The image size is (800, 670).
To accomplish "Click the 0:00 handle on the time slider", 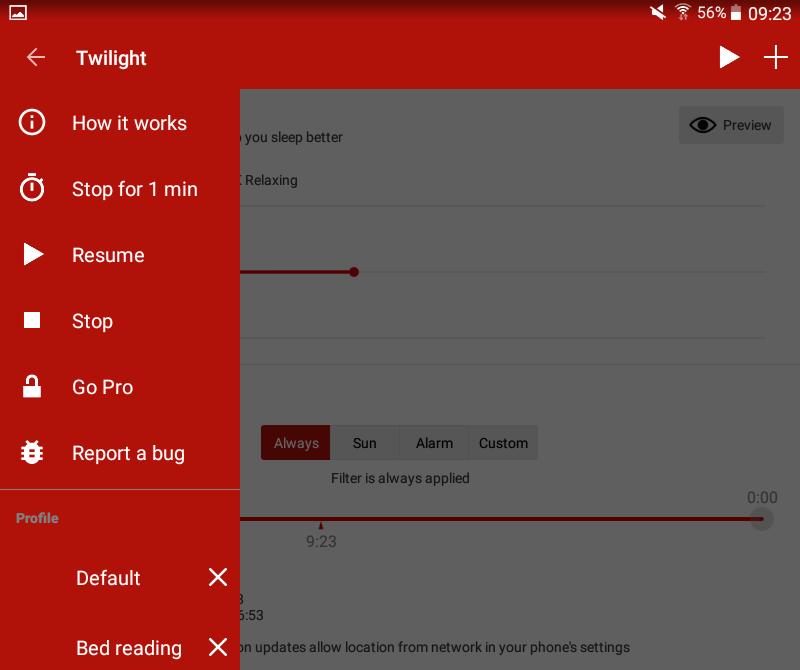I will tap(762, 519).
